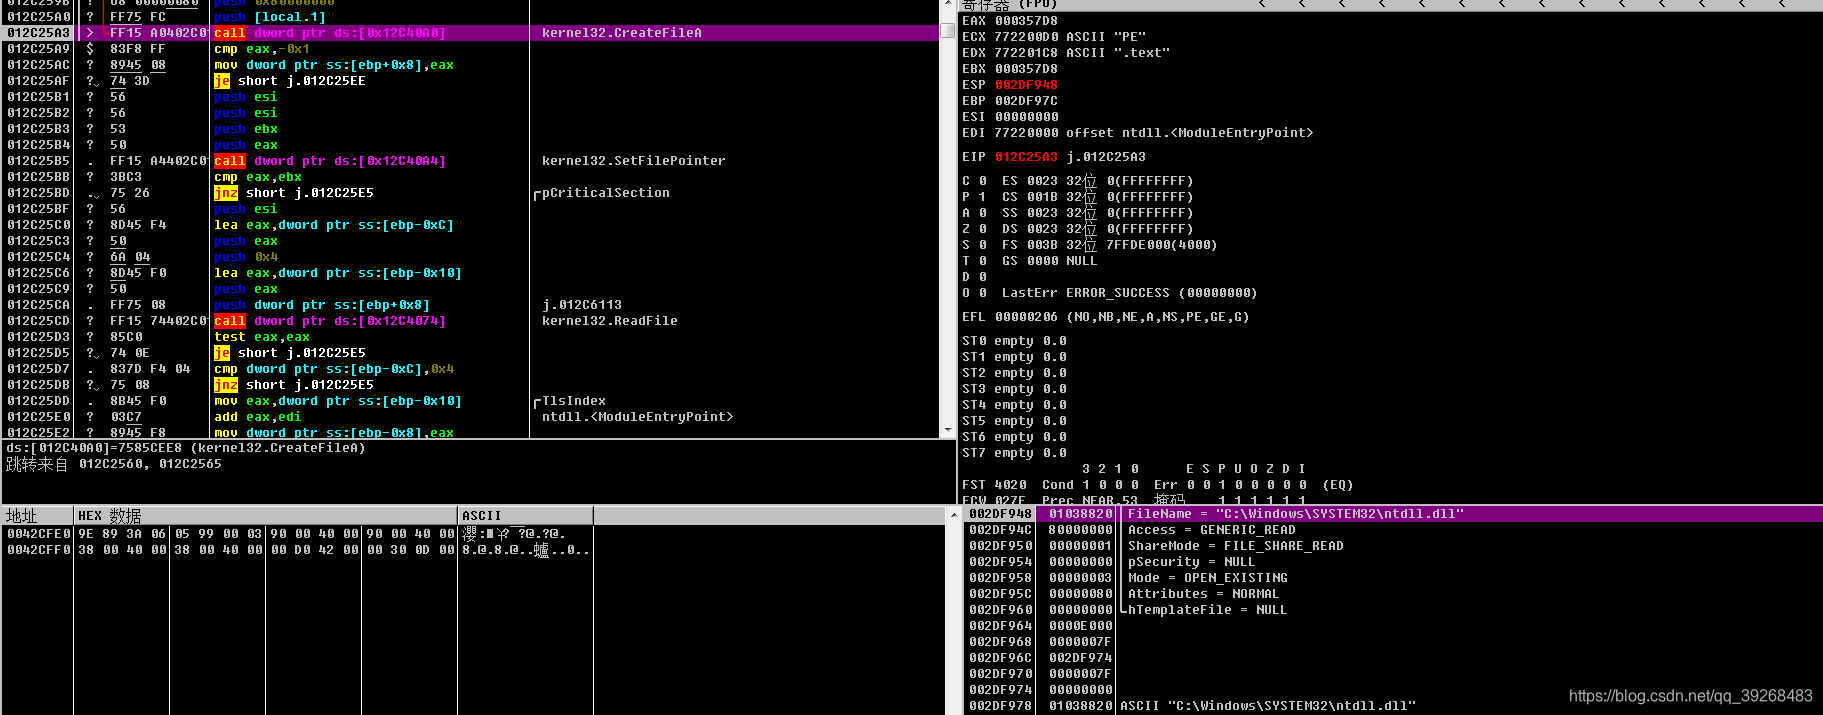Select the ESP register value 002DF948

[1026, 85]
